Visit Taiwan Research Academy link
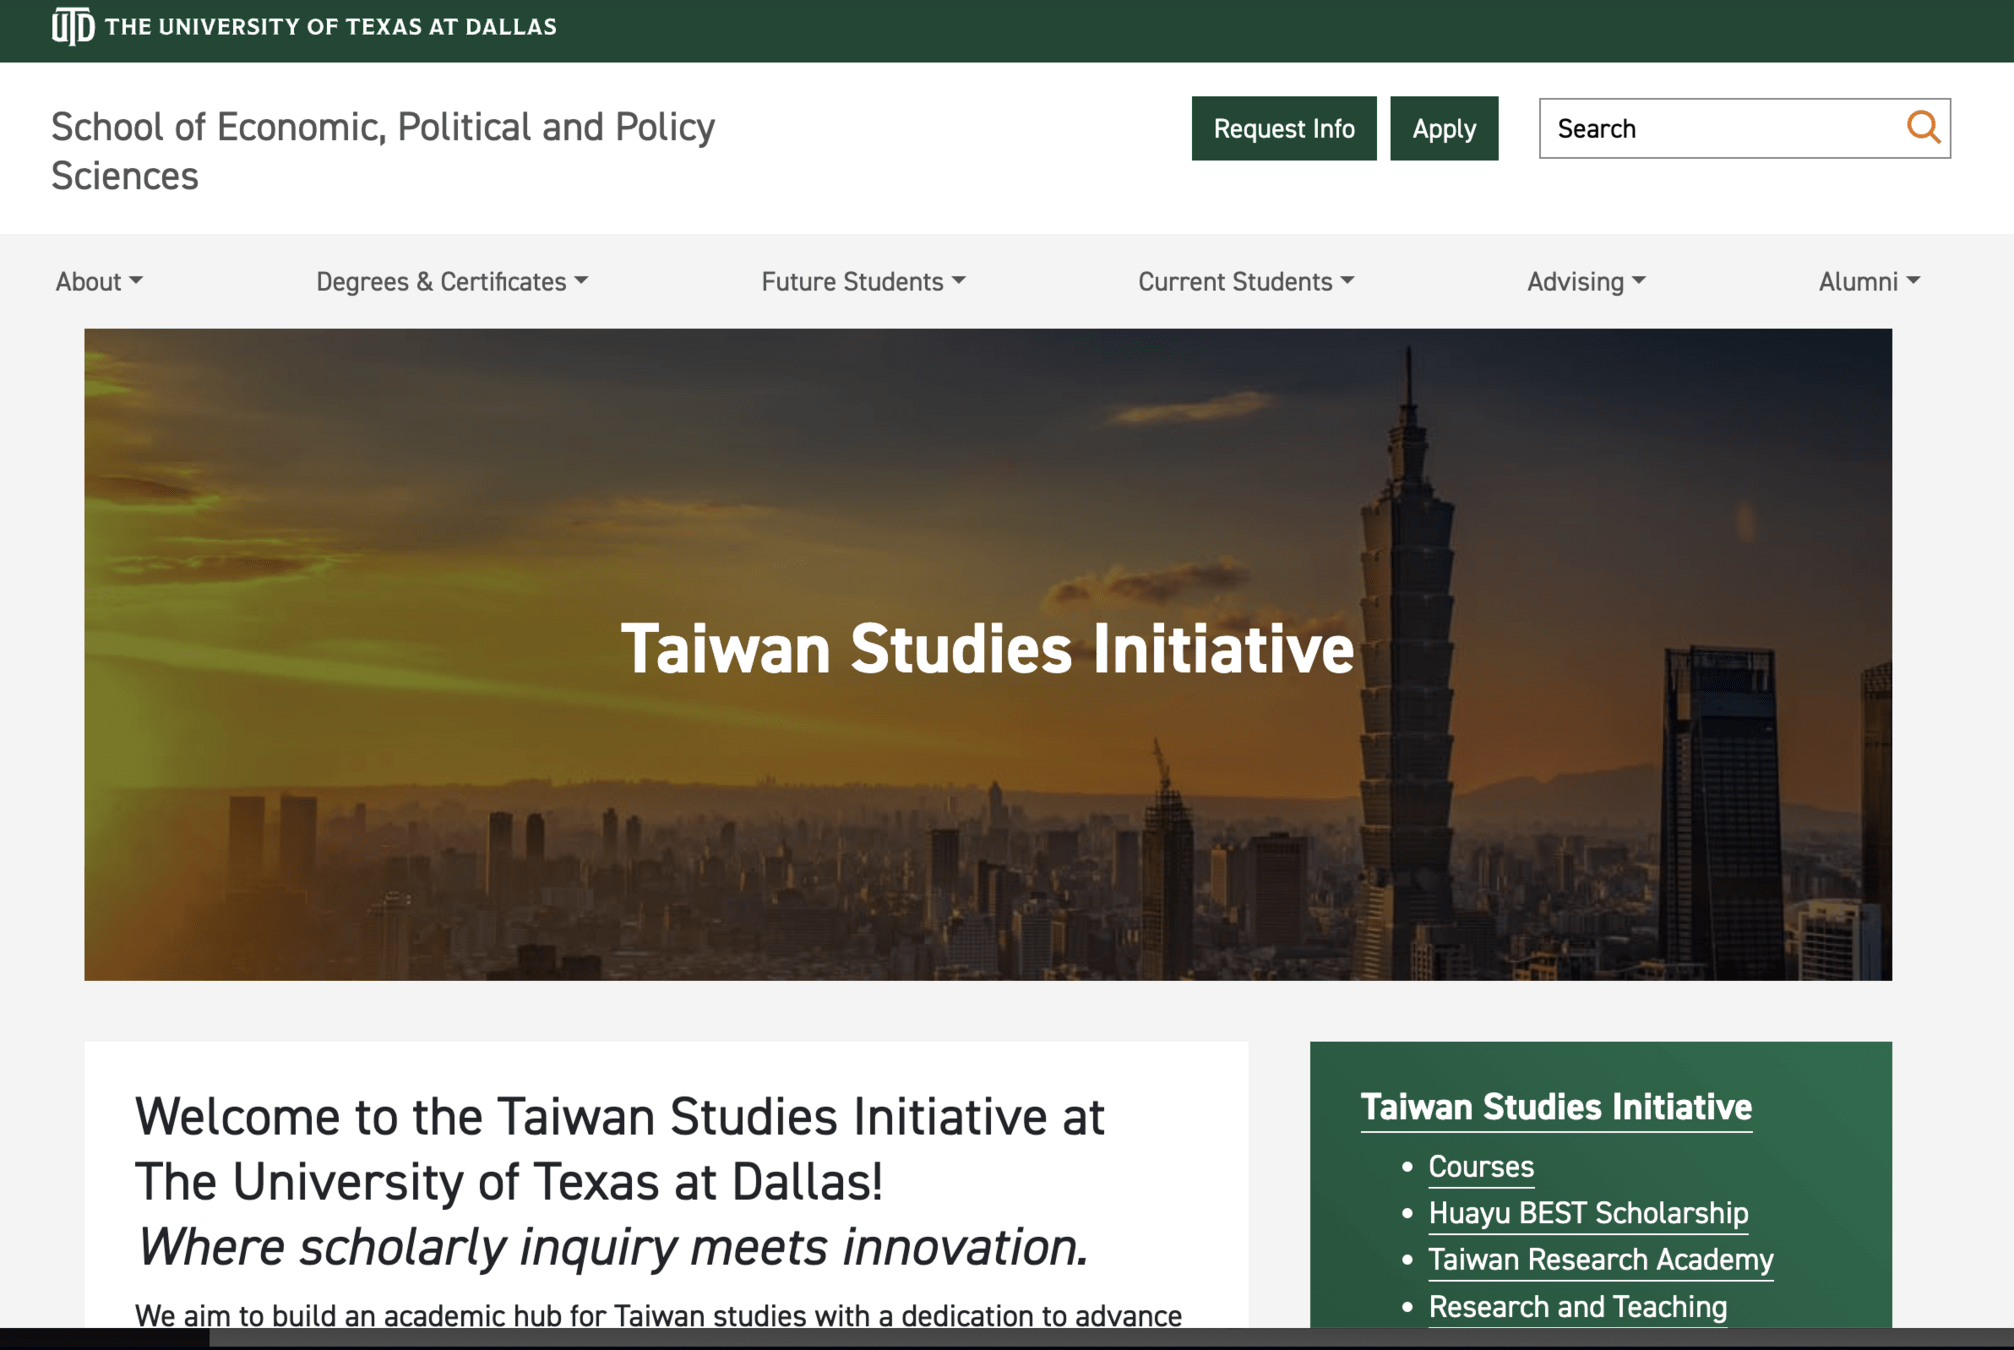The image size is (2014, 1350). click(x=1600, y=1259)
